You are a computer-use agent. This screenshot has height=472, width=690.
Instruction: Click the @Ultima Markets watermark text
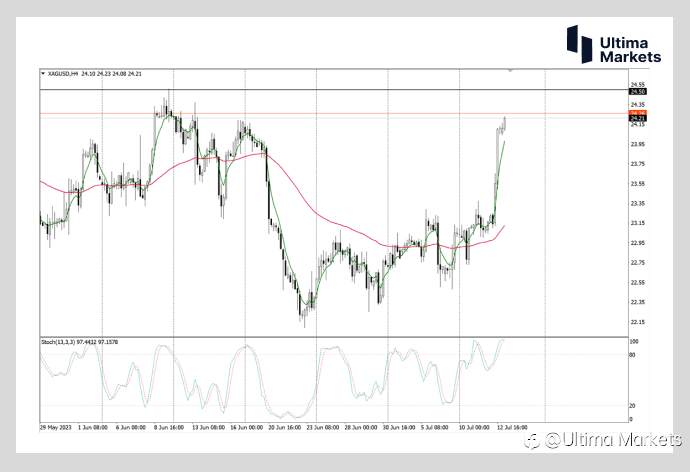point(614,440)
